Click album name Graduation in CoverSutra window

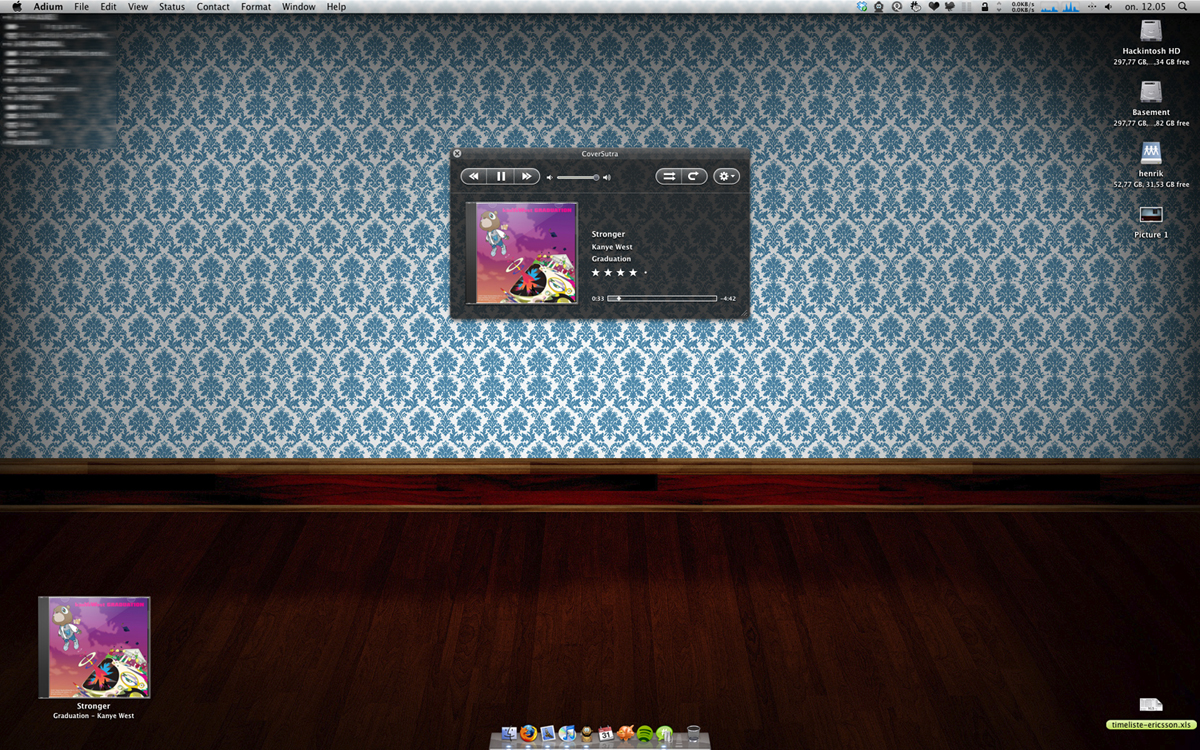pyautogui.click(x=611, y=259)
